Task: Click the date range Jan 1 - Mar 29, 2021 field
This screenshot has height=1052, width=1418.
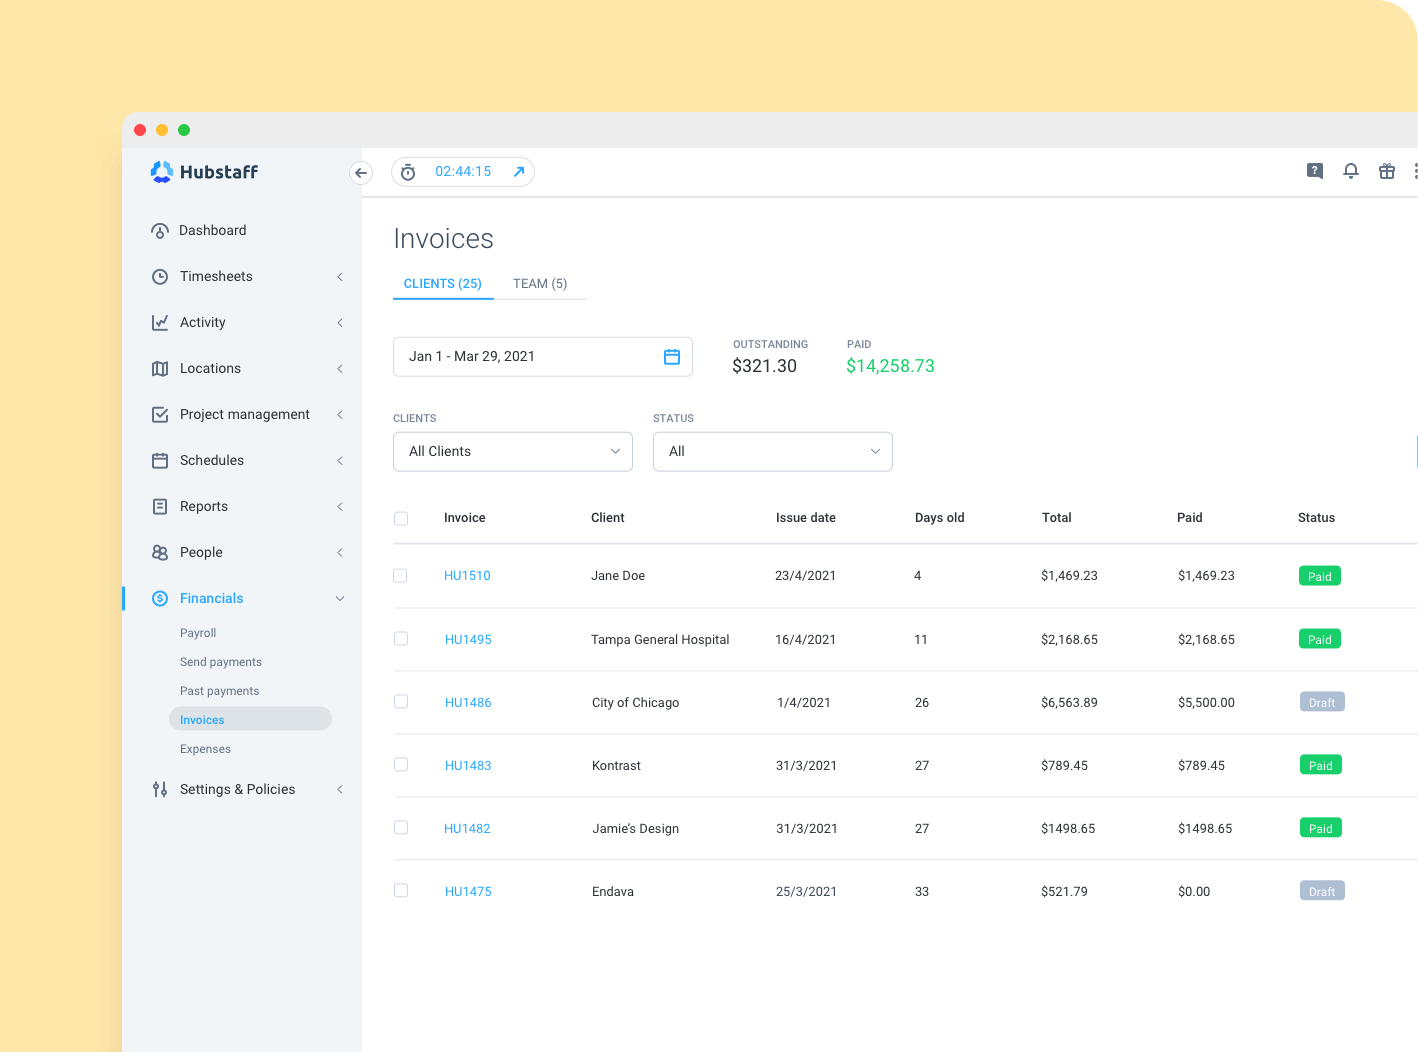Action: coord(543,357)
